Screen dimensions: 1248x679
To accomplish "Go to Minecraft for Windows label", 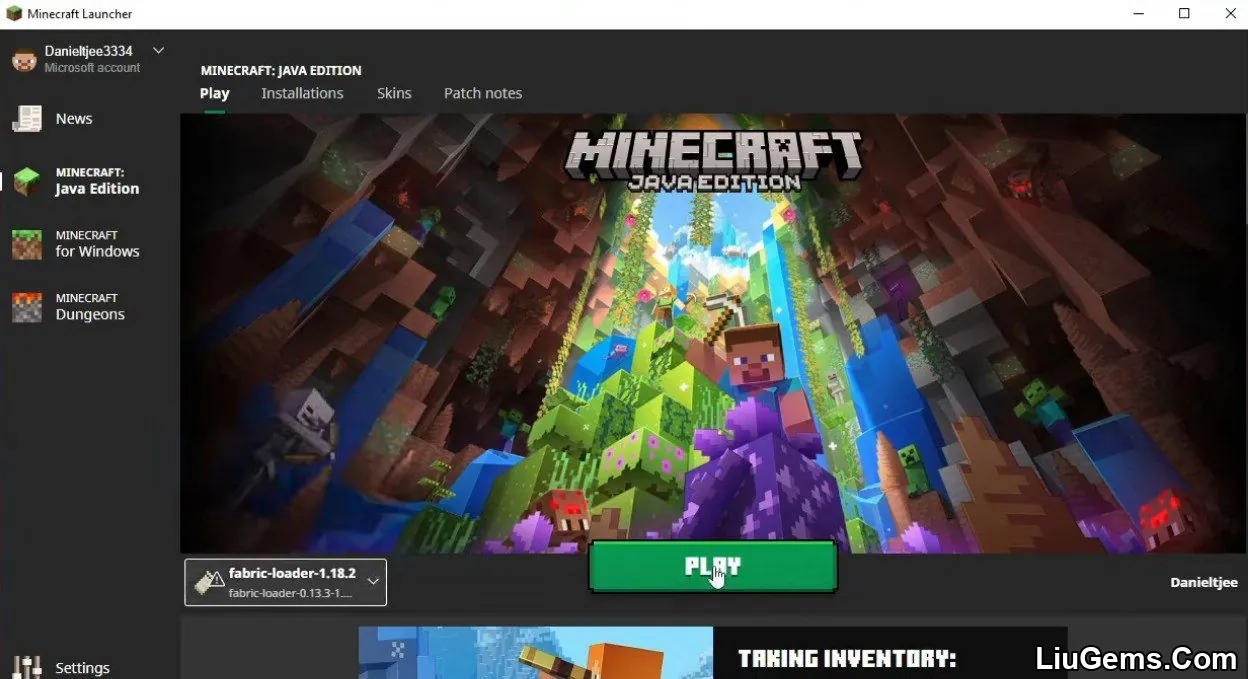I will point(97,244).
